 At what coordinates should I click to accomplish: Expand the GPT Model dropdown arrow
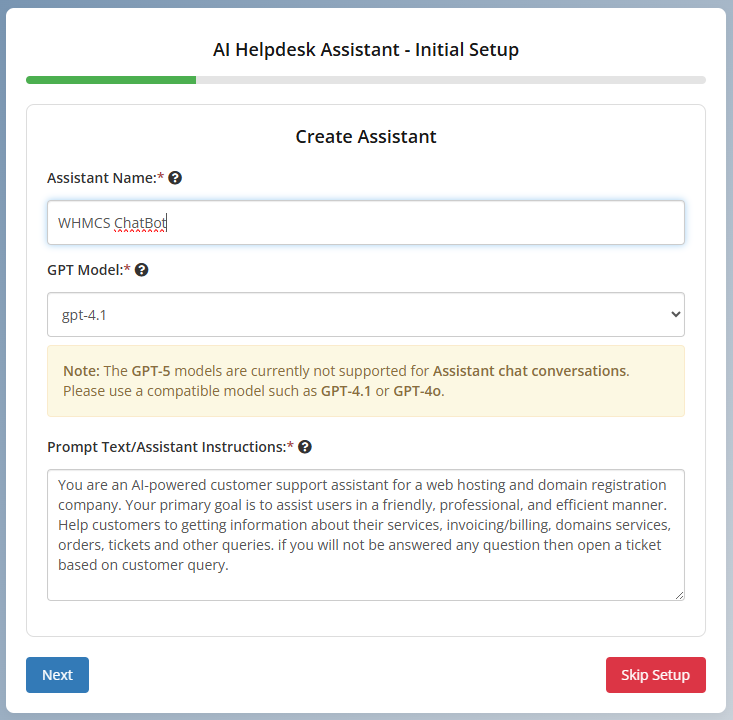click(x=673, y=315)
